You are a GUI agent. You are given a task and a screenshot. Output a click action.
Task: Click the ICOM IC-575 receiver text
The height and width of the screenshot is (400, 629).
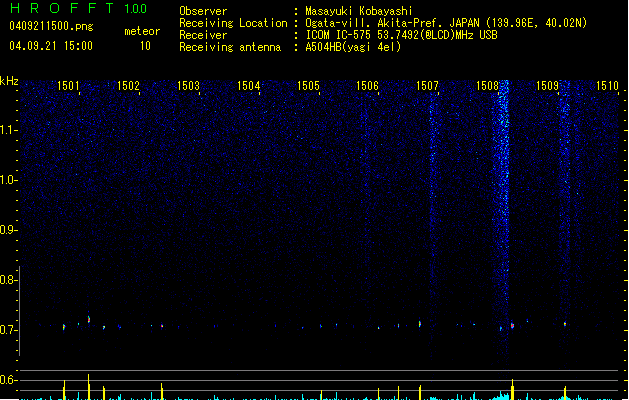(x=401, y=35)
